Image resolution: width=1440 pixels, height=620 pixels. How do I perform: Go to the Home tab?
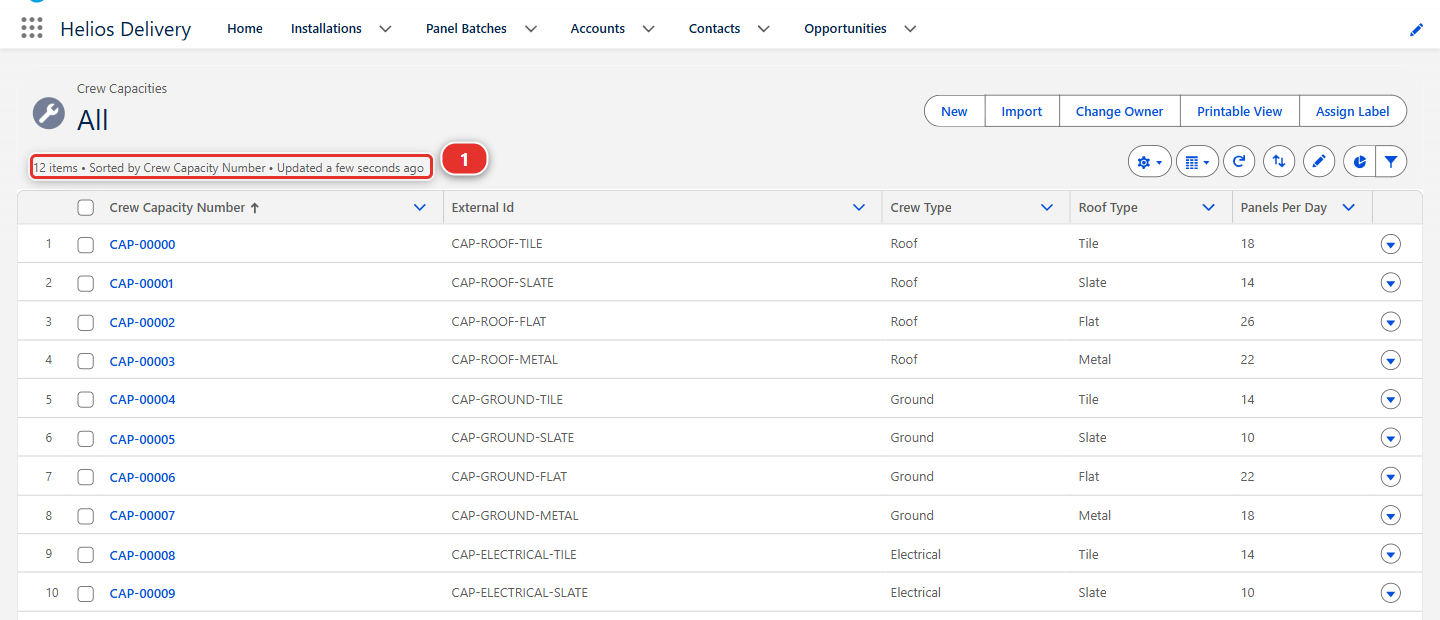click(x=245, y=29)
